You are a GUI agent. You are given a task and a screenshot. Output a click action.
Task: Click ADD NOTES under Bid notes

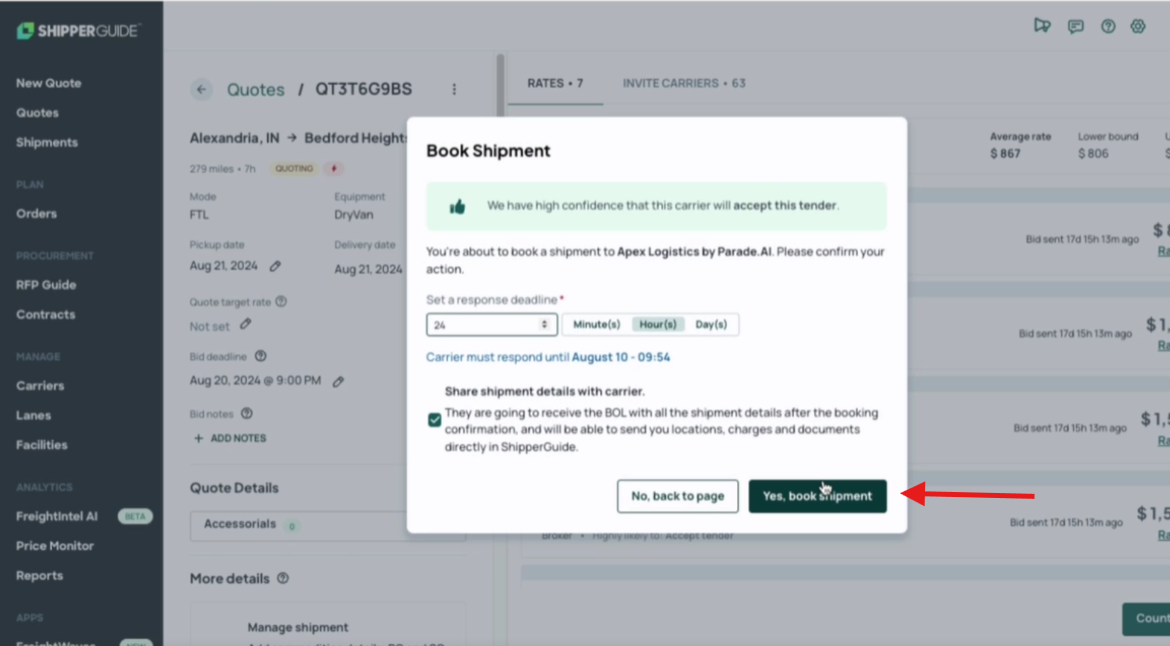(x=230, y=439)
